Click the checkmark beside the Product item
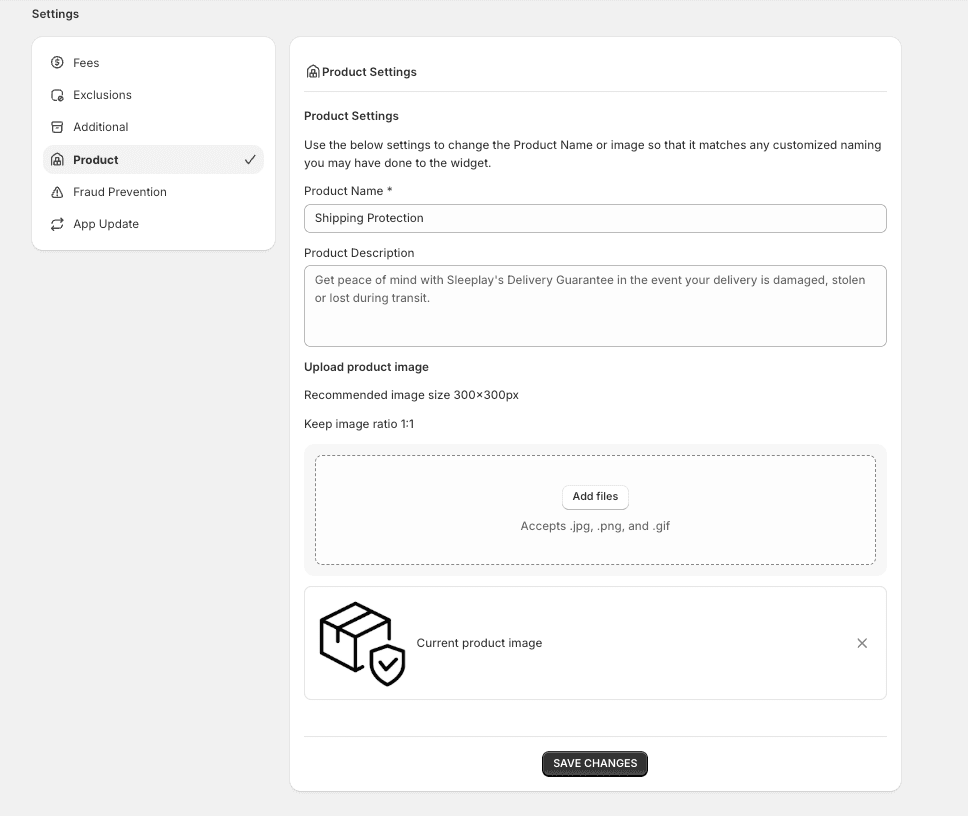The height and width of the screenshot is (816, 968). click(x=250, y=159)
